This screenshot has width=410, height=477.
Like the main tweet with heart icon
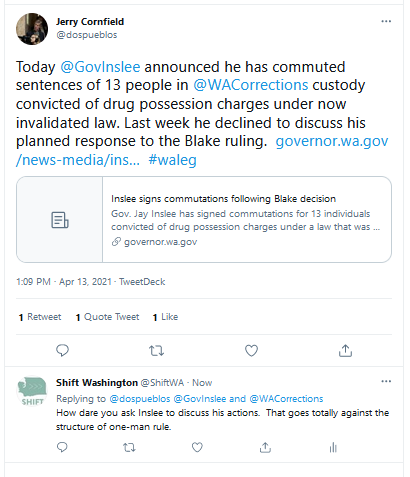coord(251,350)
